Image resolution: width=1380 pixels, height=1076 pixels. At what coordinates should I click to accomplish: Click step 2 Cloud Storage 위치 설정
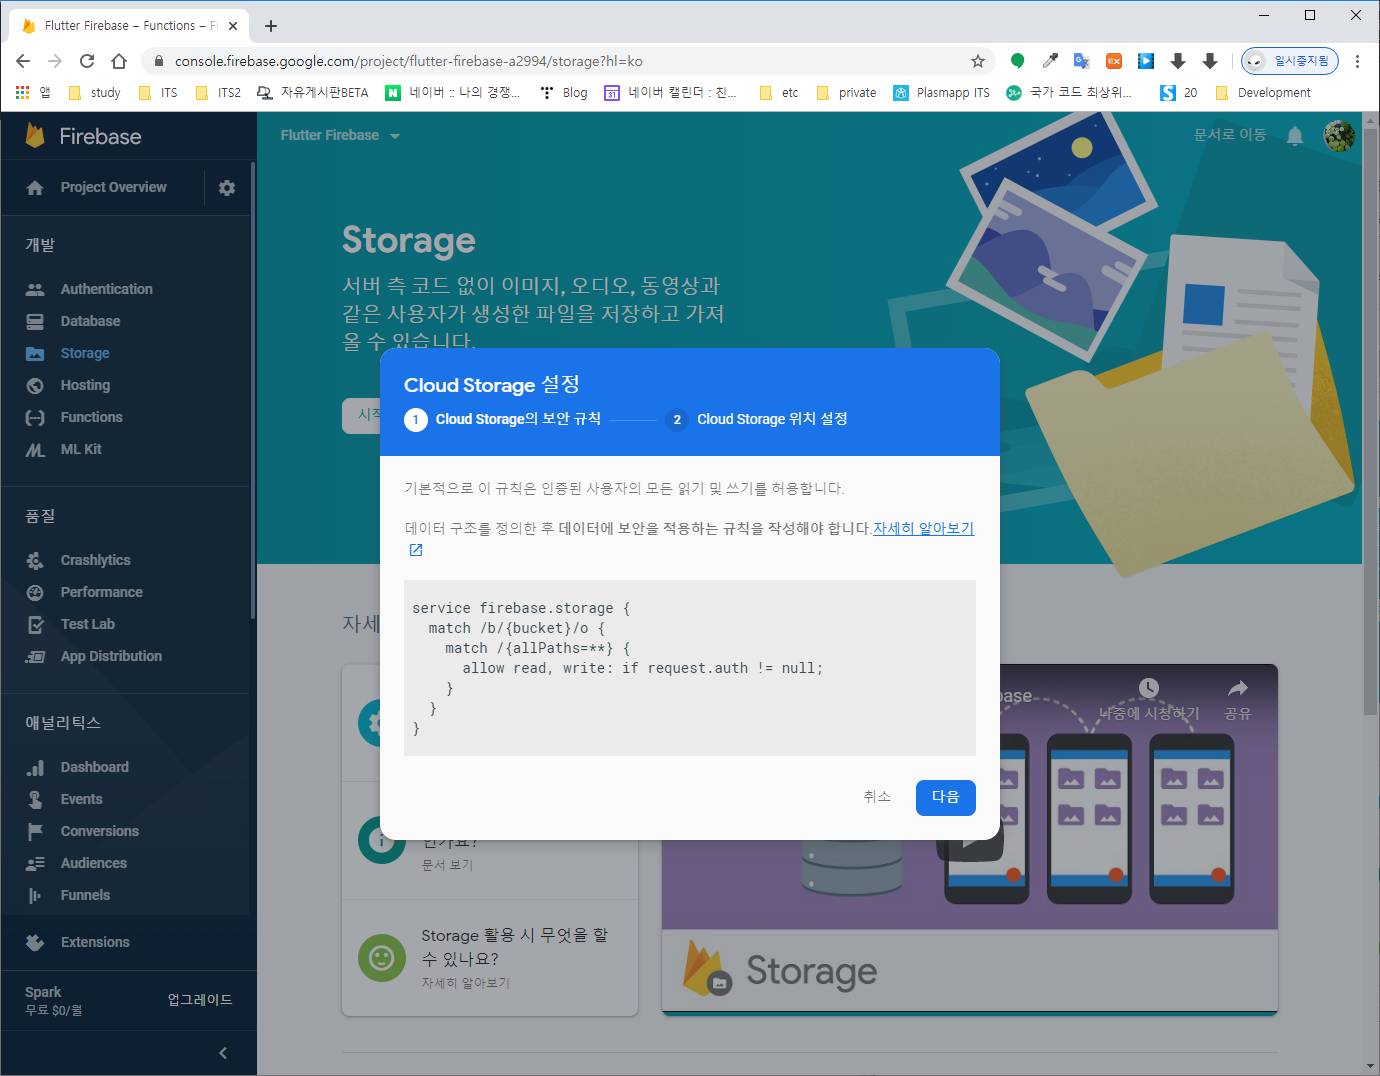[x=757, y=419]
